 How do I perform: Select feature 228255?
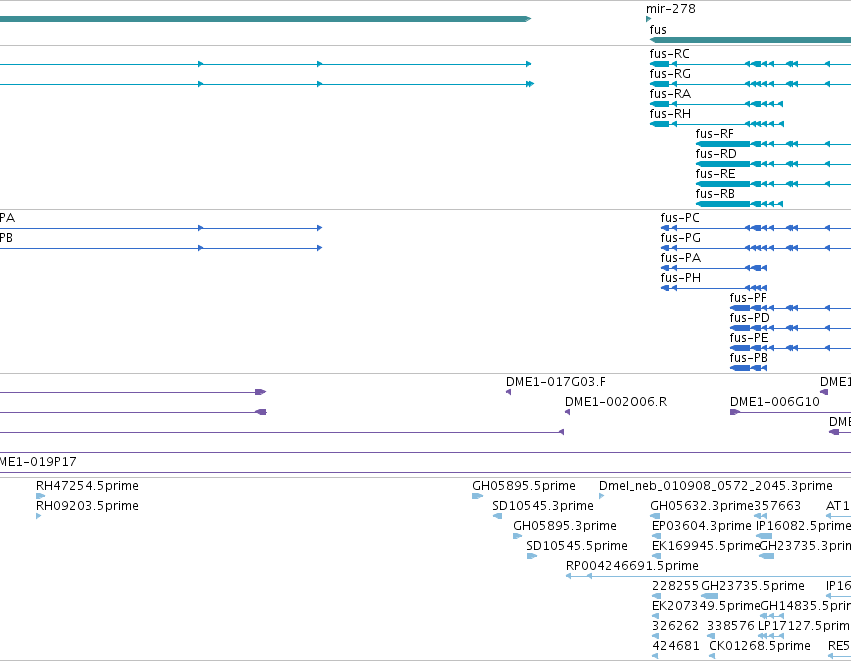(675, 586)
